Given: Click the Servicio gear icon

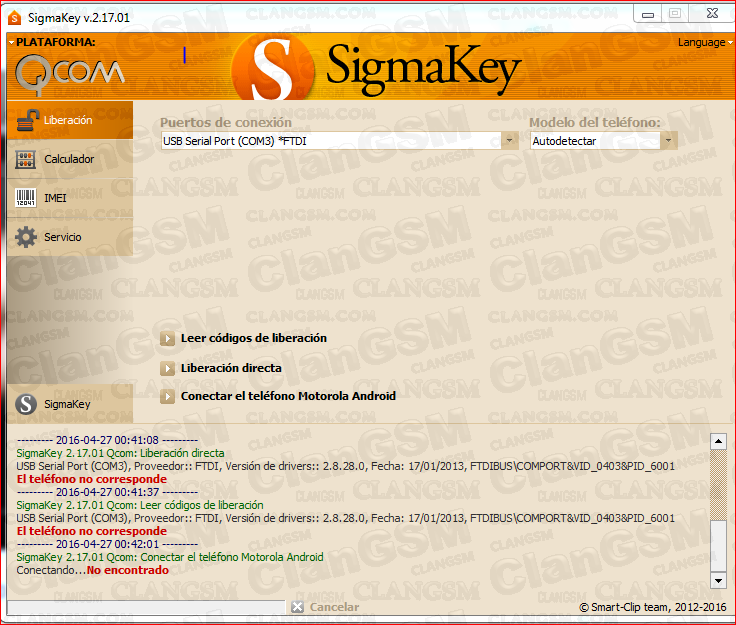Looking at the screenshot, I should (x=25, y=237).
